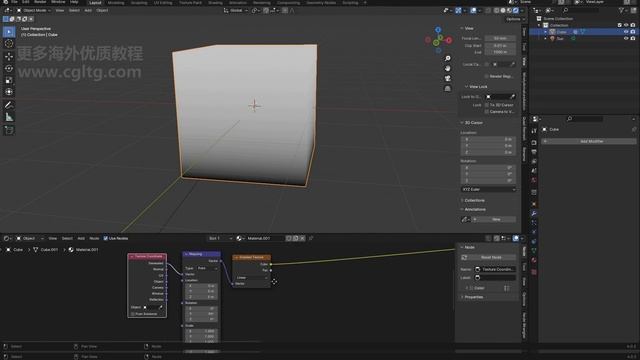This screenshot has height=360, width=640.
Task: Enable Lock To 3D Cursor checkbox
Action: click(x=487, y=105)
